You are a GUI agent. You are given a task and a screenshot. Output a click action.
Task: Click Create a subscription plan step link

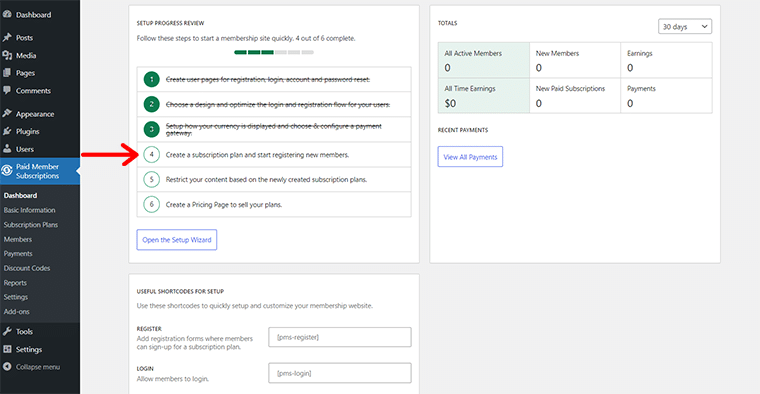(x=257, y=155)
